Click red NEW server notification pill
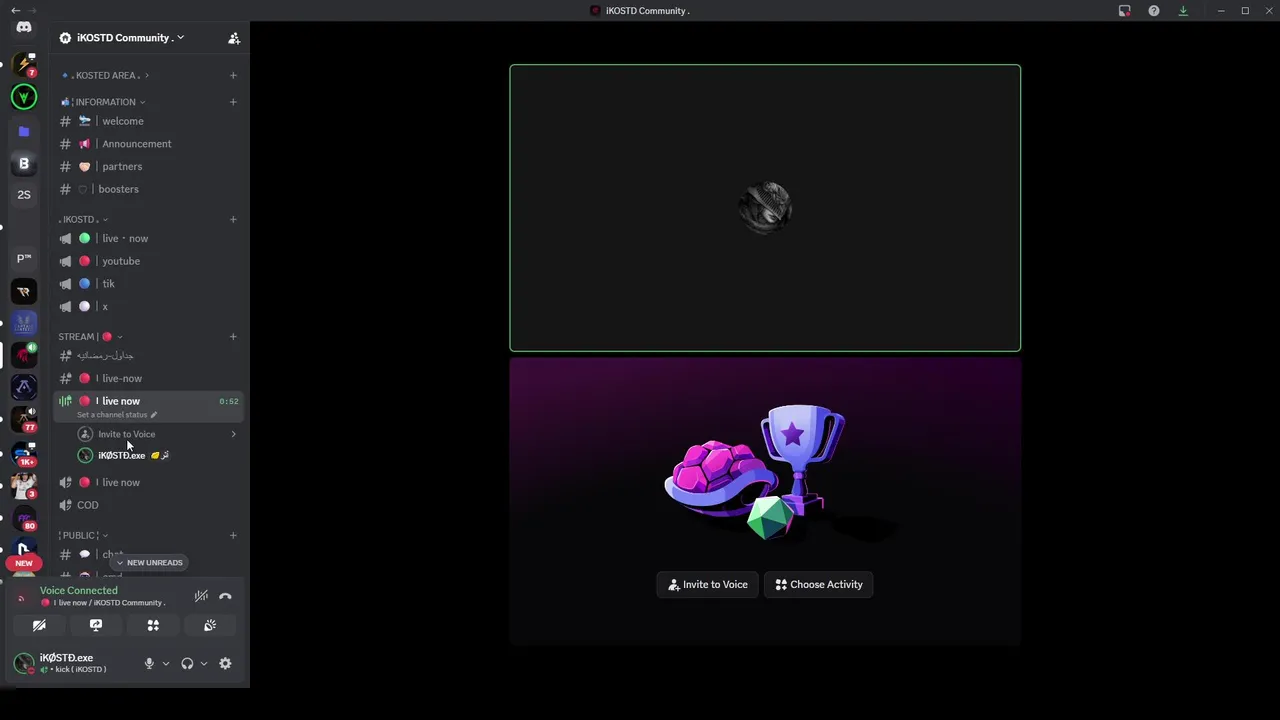 click(24, 563)
